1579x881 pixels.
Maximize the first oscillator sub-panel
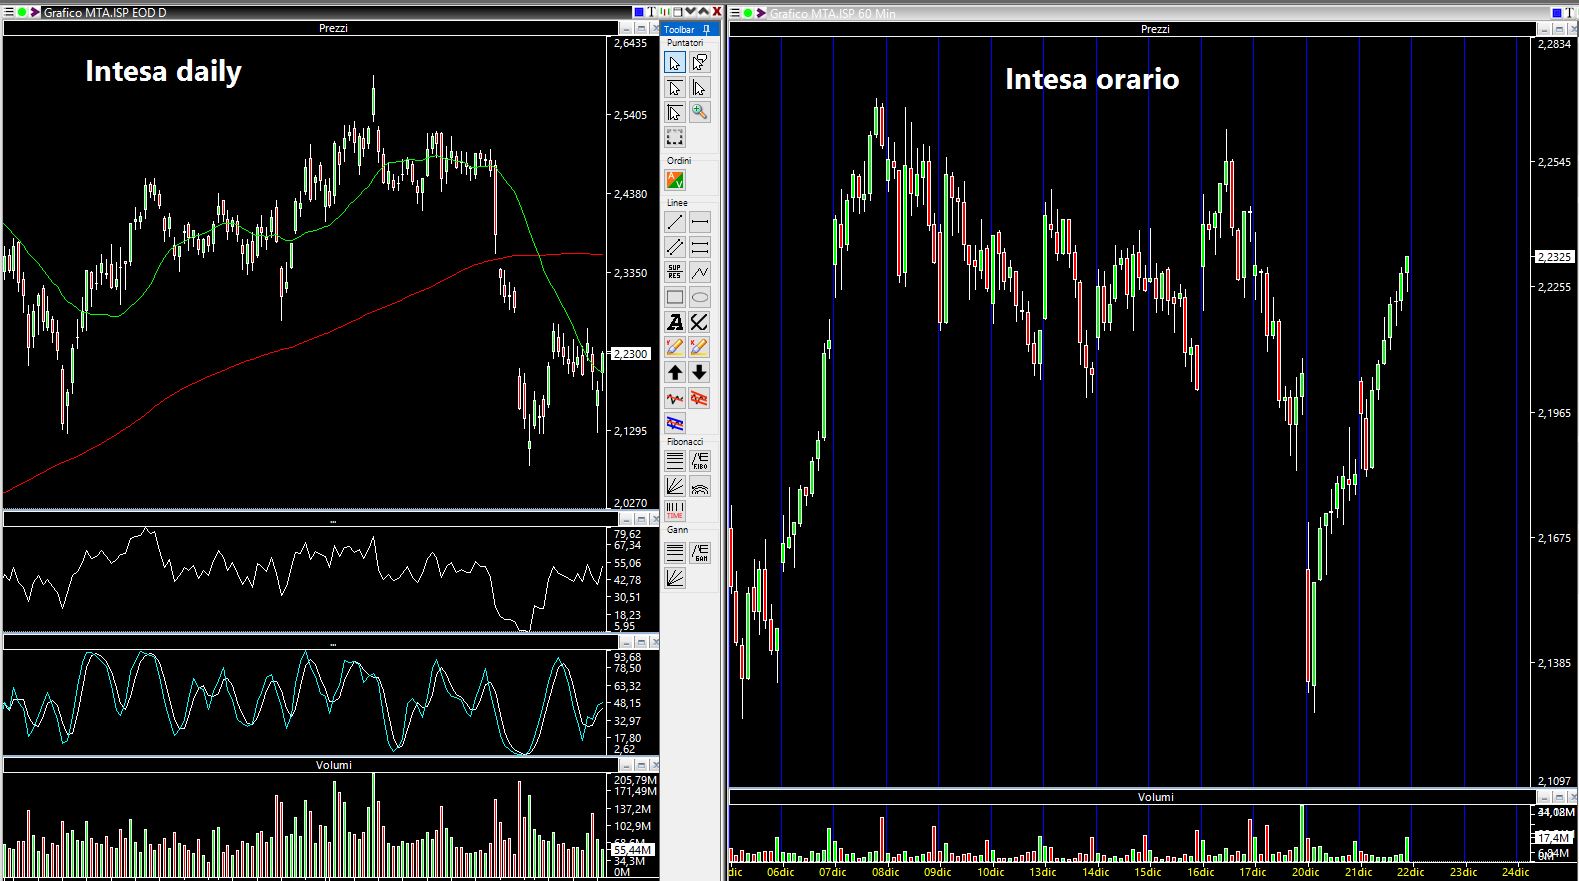(x=640, y=519)
